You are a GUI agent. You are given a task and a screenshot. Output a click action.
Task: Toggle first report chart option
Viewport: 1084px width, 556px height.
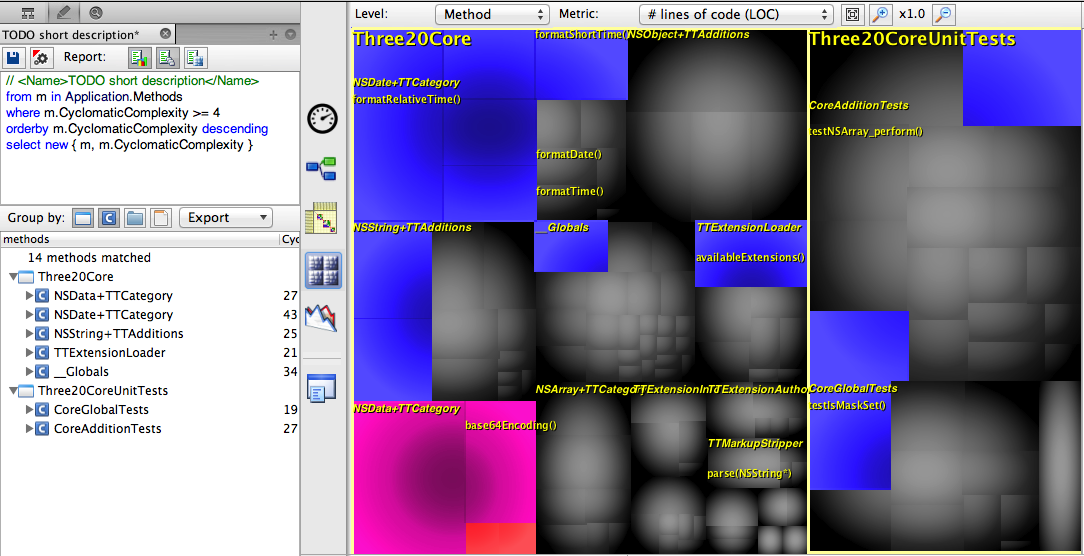140,57
